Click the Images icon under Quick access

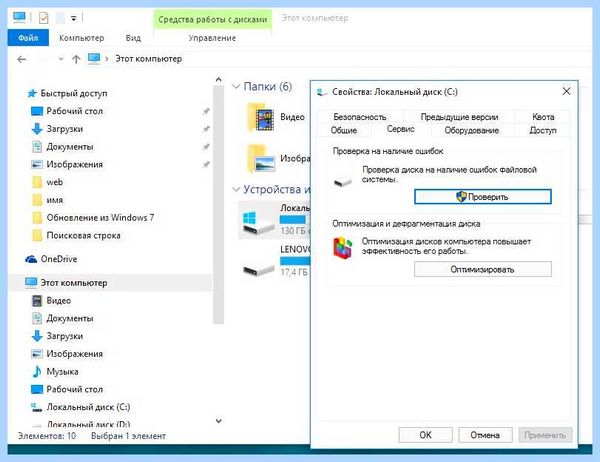pyautogui.click(x=37, y=165)
